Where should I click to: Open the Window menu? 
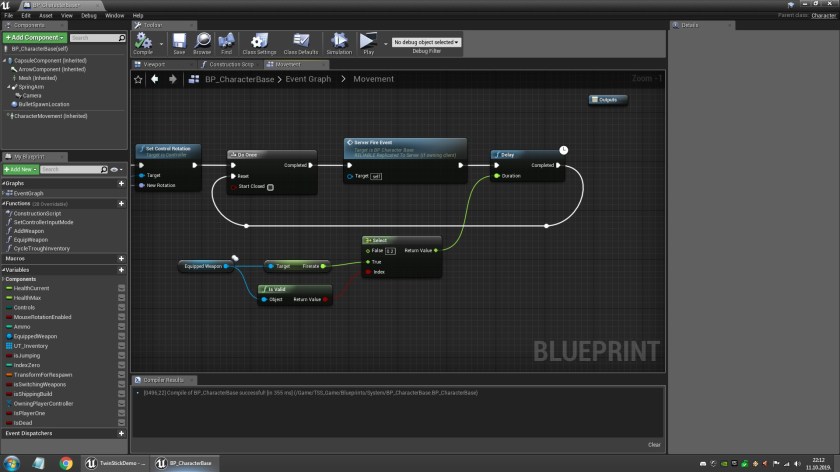coord(115,16)
